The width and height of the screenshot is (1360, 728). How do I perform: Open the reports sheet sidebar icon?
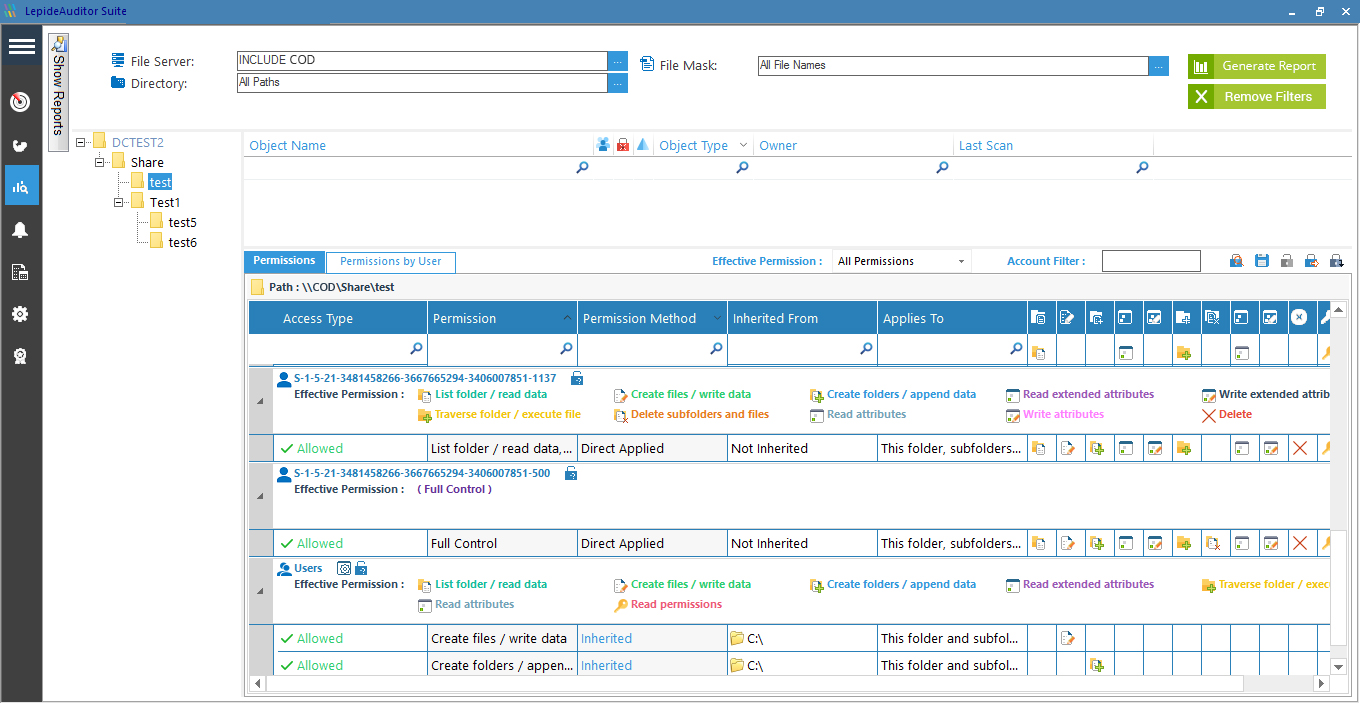coord(21,272)
